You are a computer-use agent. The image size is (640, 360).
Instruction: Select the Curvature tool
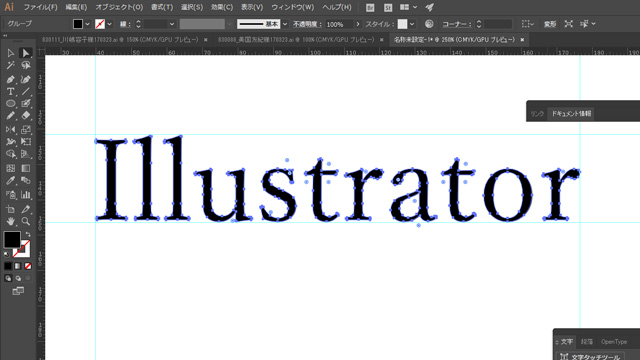pos(26,79)
